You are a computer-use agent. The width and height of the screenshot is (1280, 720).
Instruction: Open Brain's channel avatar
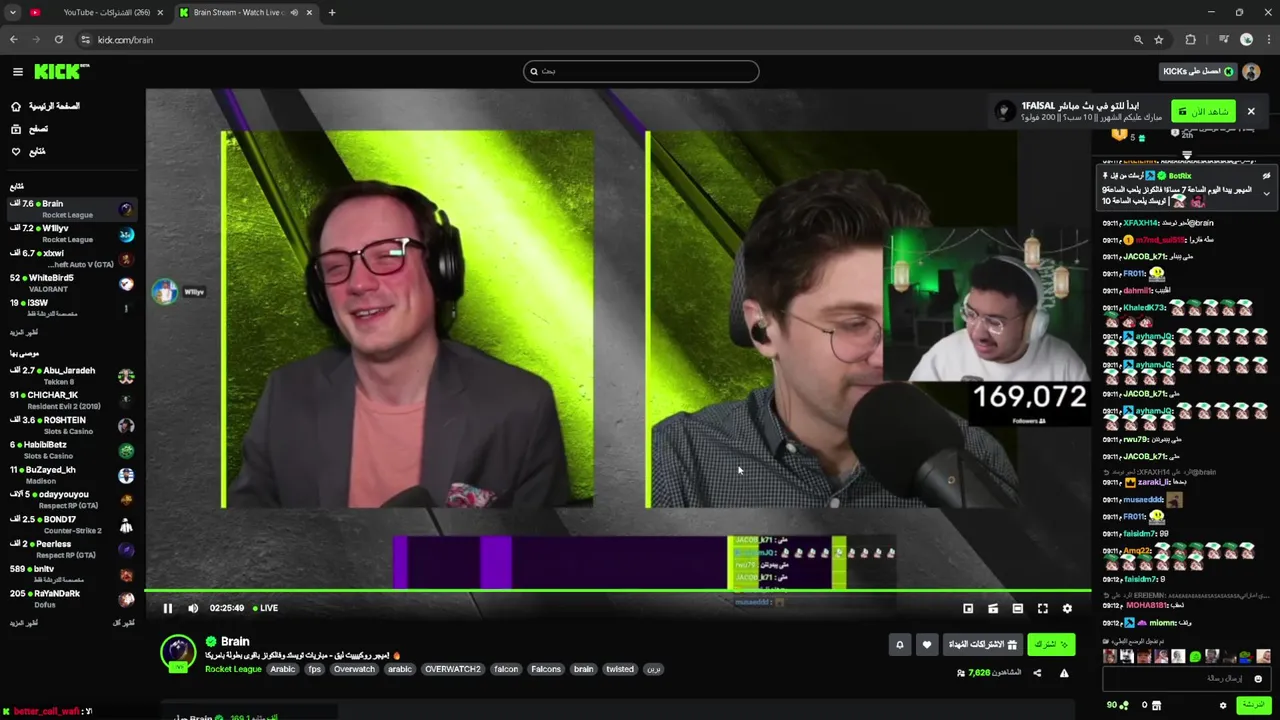178,652
